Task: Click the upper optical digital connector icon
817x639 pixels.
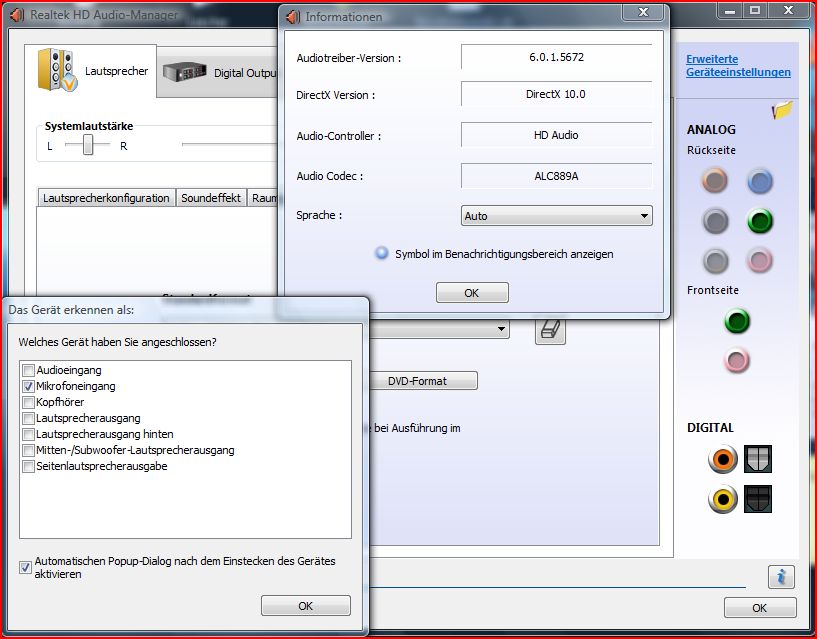Action: pyautogui.click(x=758, y=459)
